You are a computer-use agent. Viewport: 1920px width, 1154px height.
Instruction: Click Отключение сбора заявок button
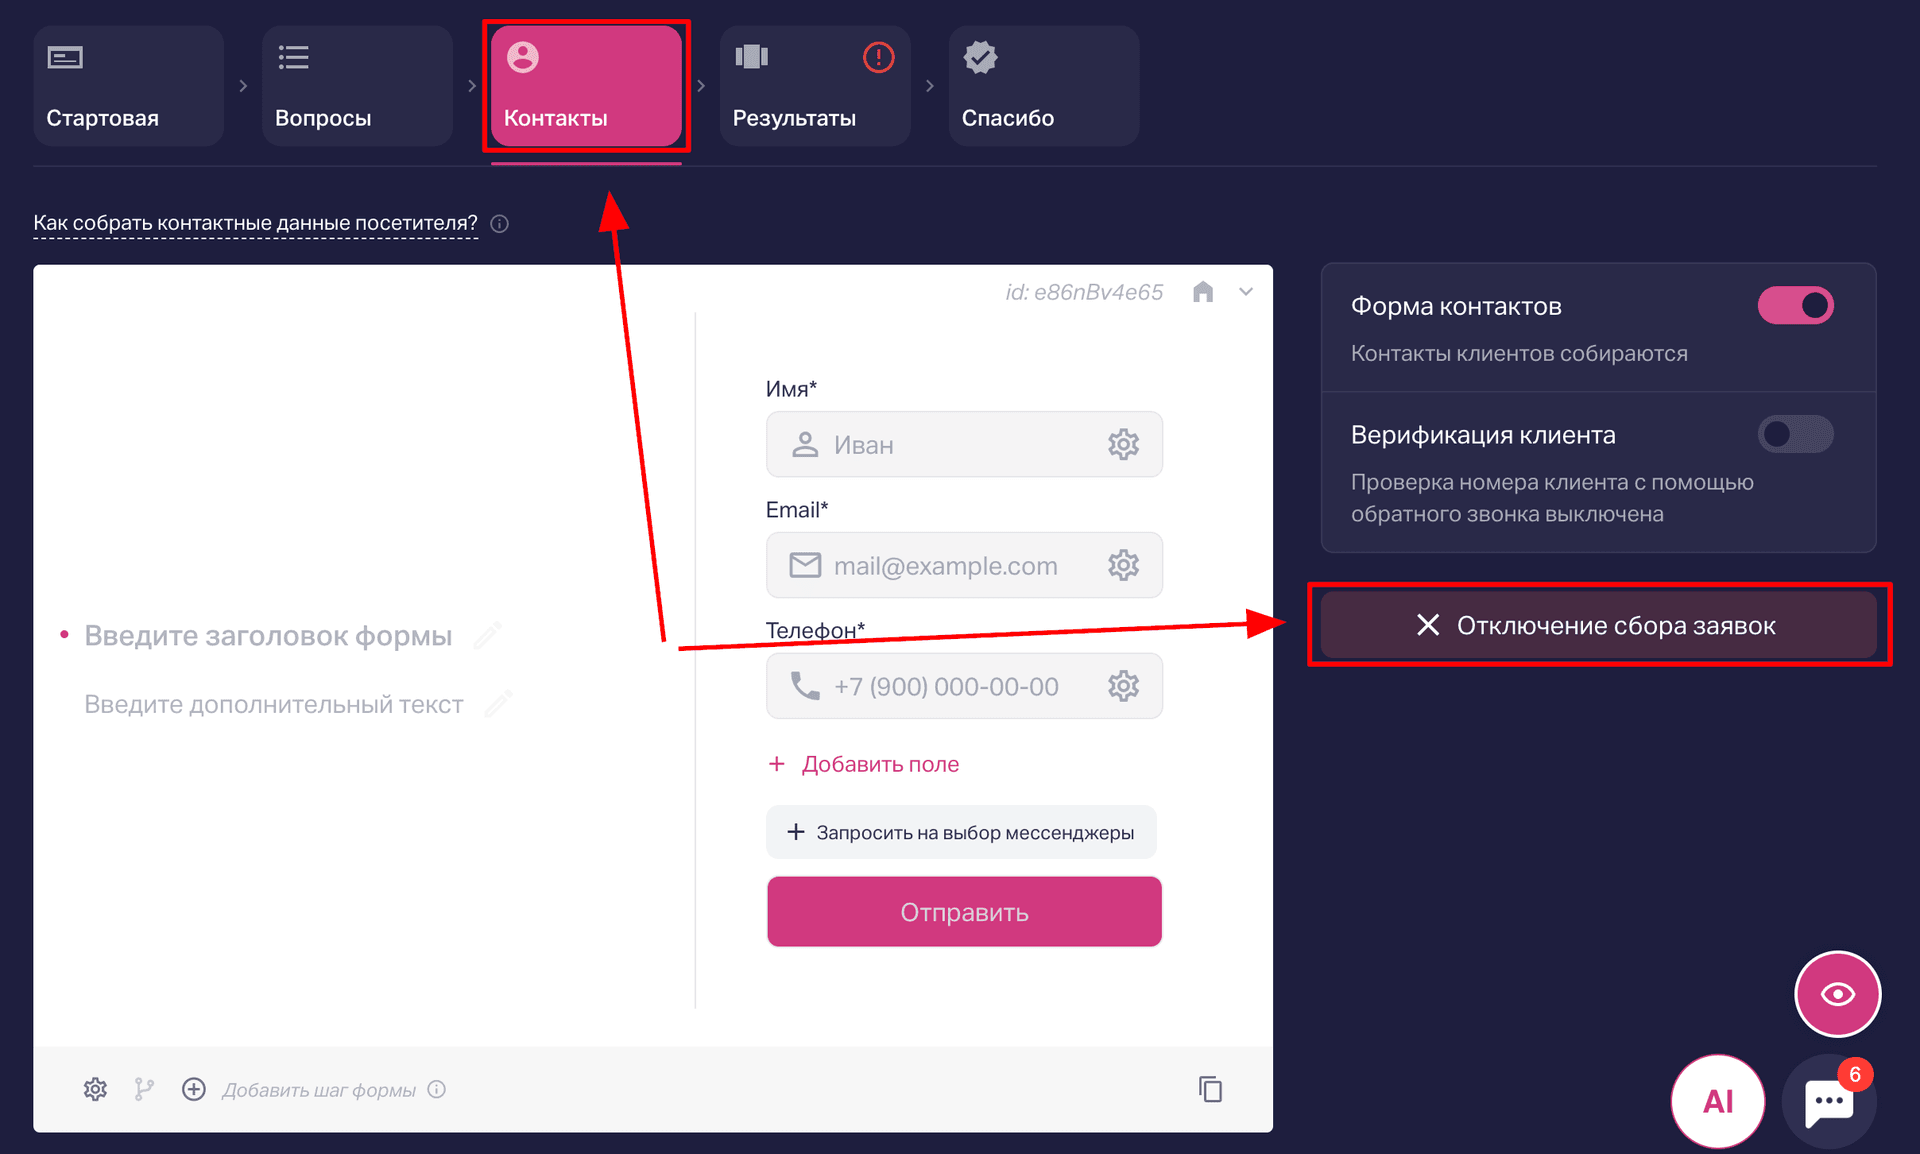[1598, 625]
